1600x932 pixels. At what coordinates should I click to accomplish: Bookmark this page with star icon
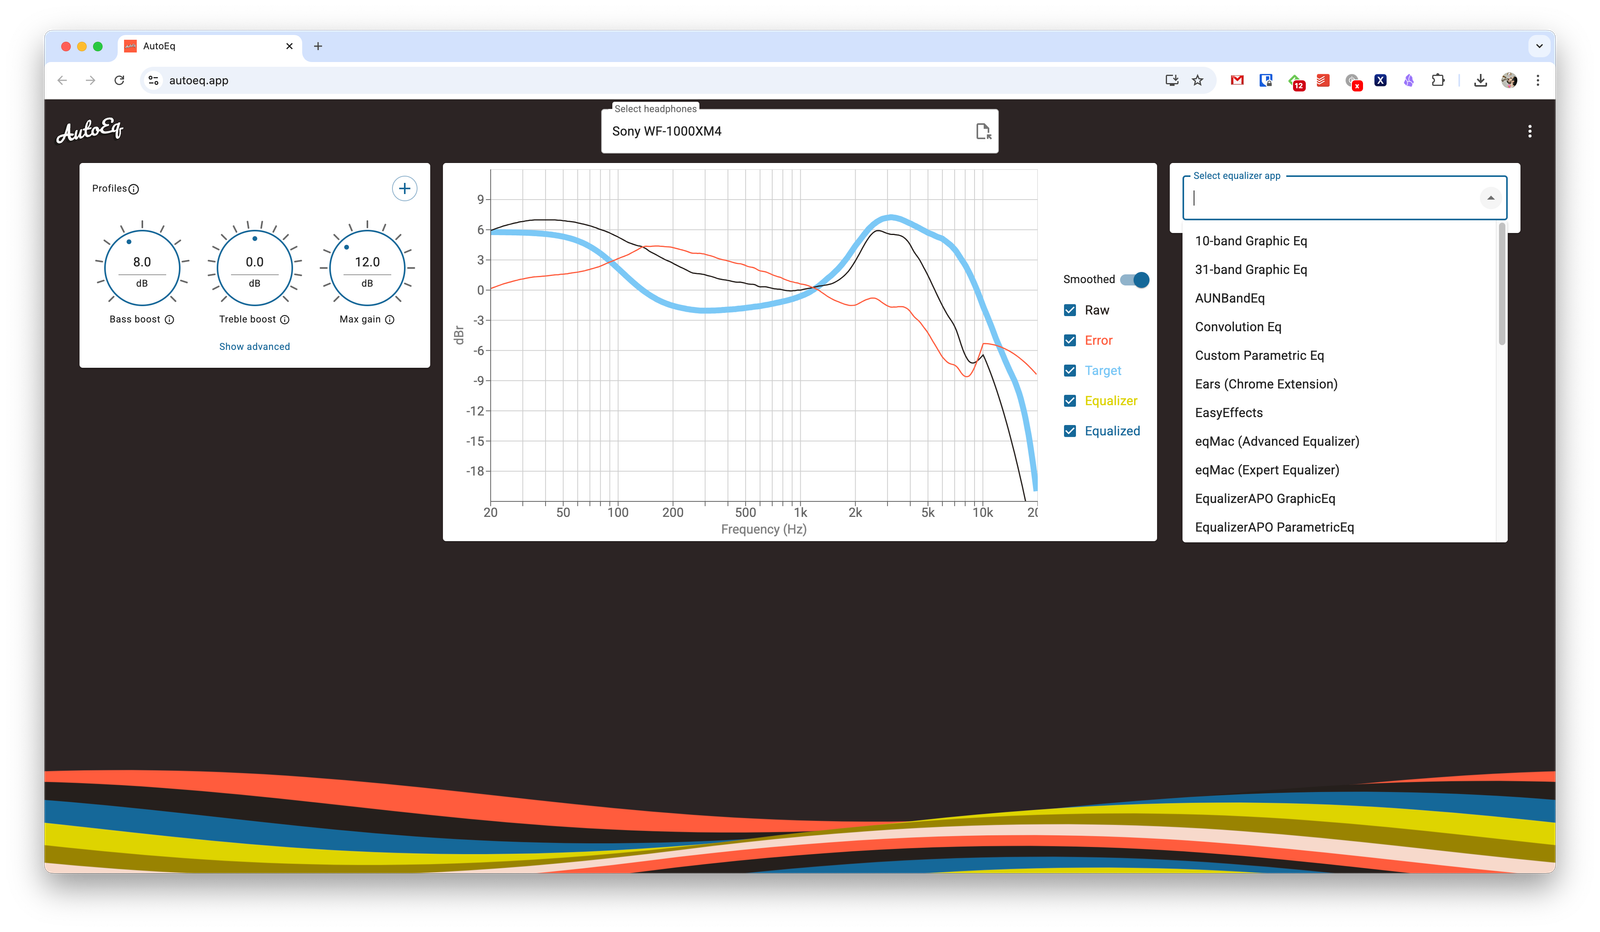click(1198, 80)
